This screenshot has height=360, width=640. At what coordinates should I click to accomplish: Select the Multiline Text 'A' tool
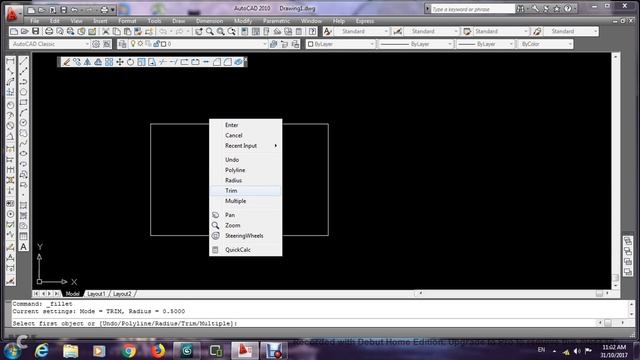pos(24,247)
